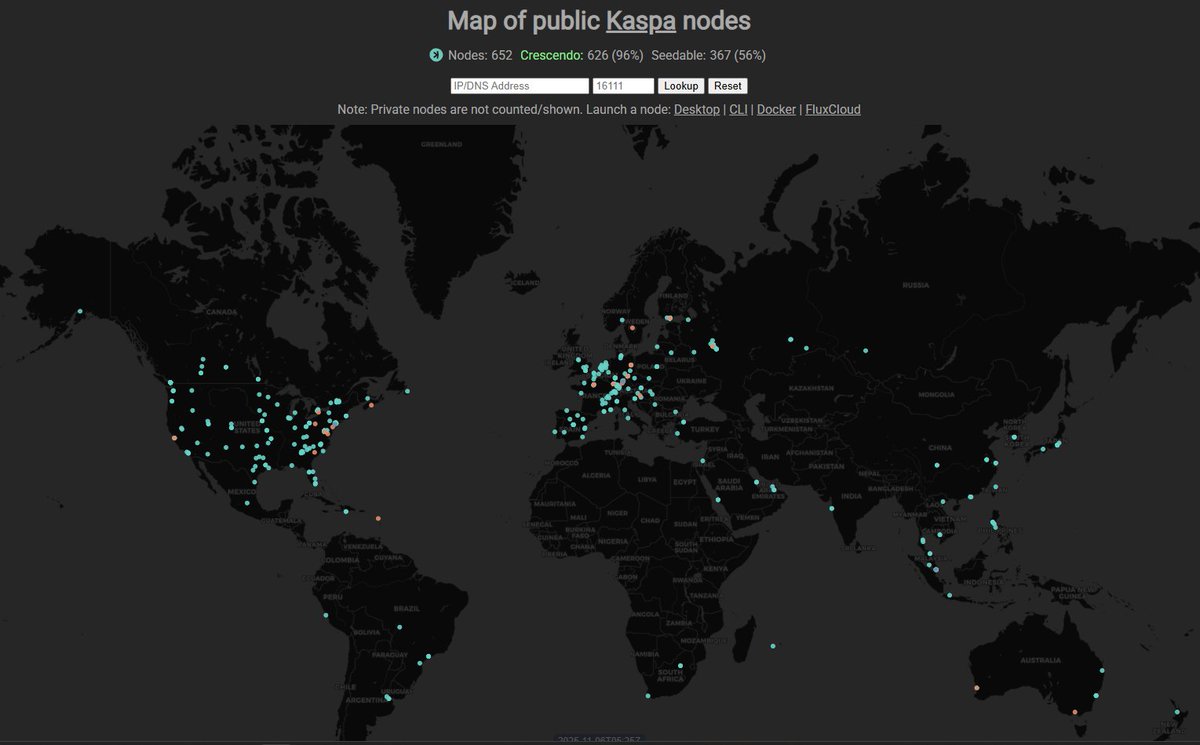Open the FluxCloud node launch link
This screenshot has height=745, width=1200.
coord(833,109)
